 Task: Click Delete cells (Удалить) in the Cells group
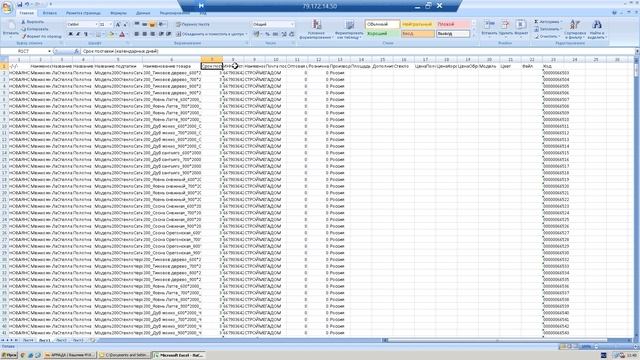pos(506,29)
